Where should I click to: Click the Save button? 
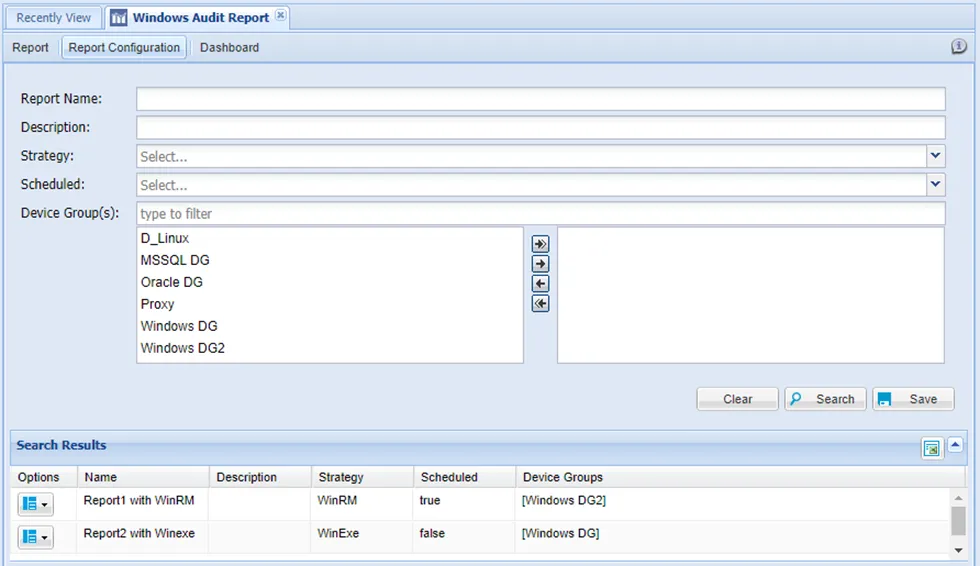[x=913, y=399]
